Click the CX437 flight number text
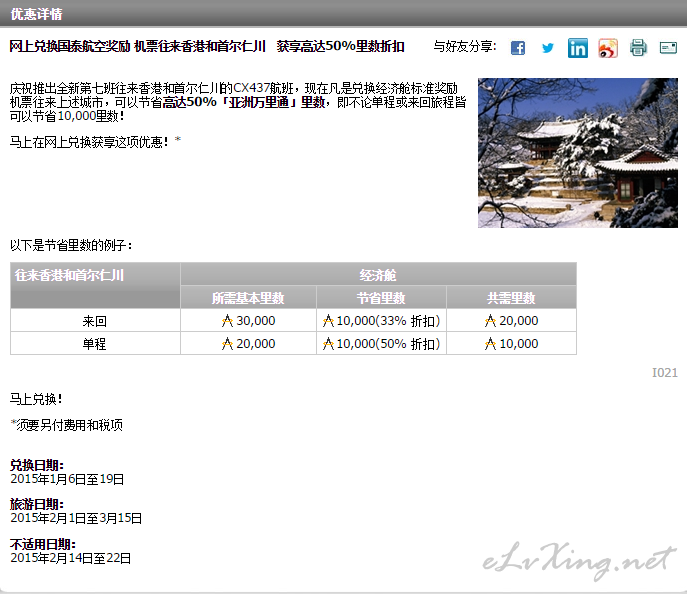The height and width of the screenshot is (594, 687). pos(251,88)
